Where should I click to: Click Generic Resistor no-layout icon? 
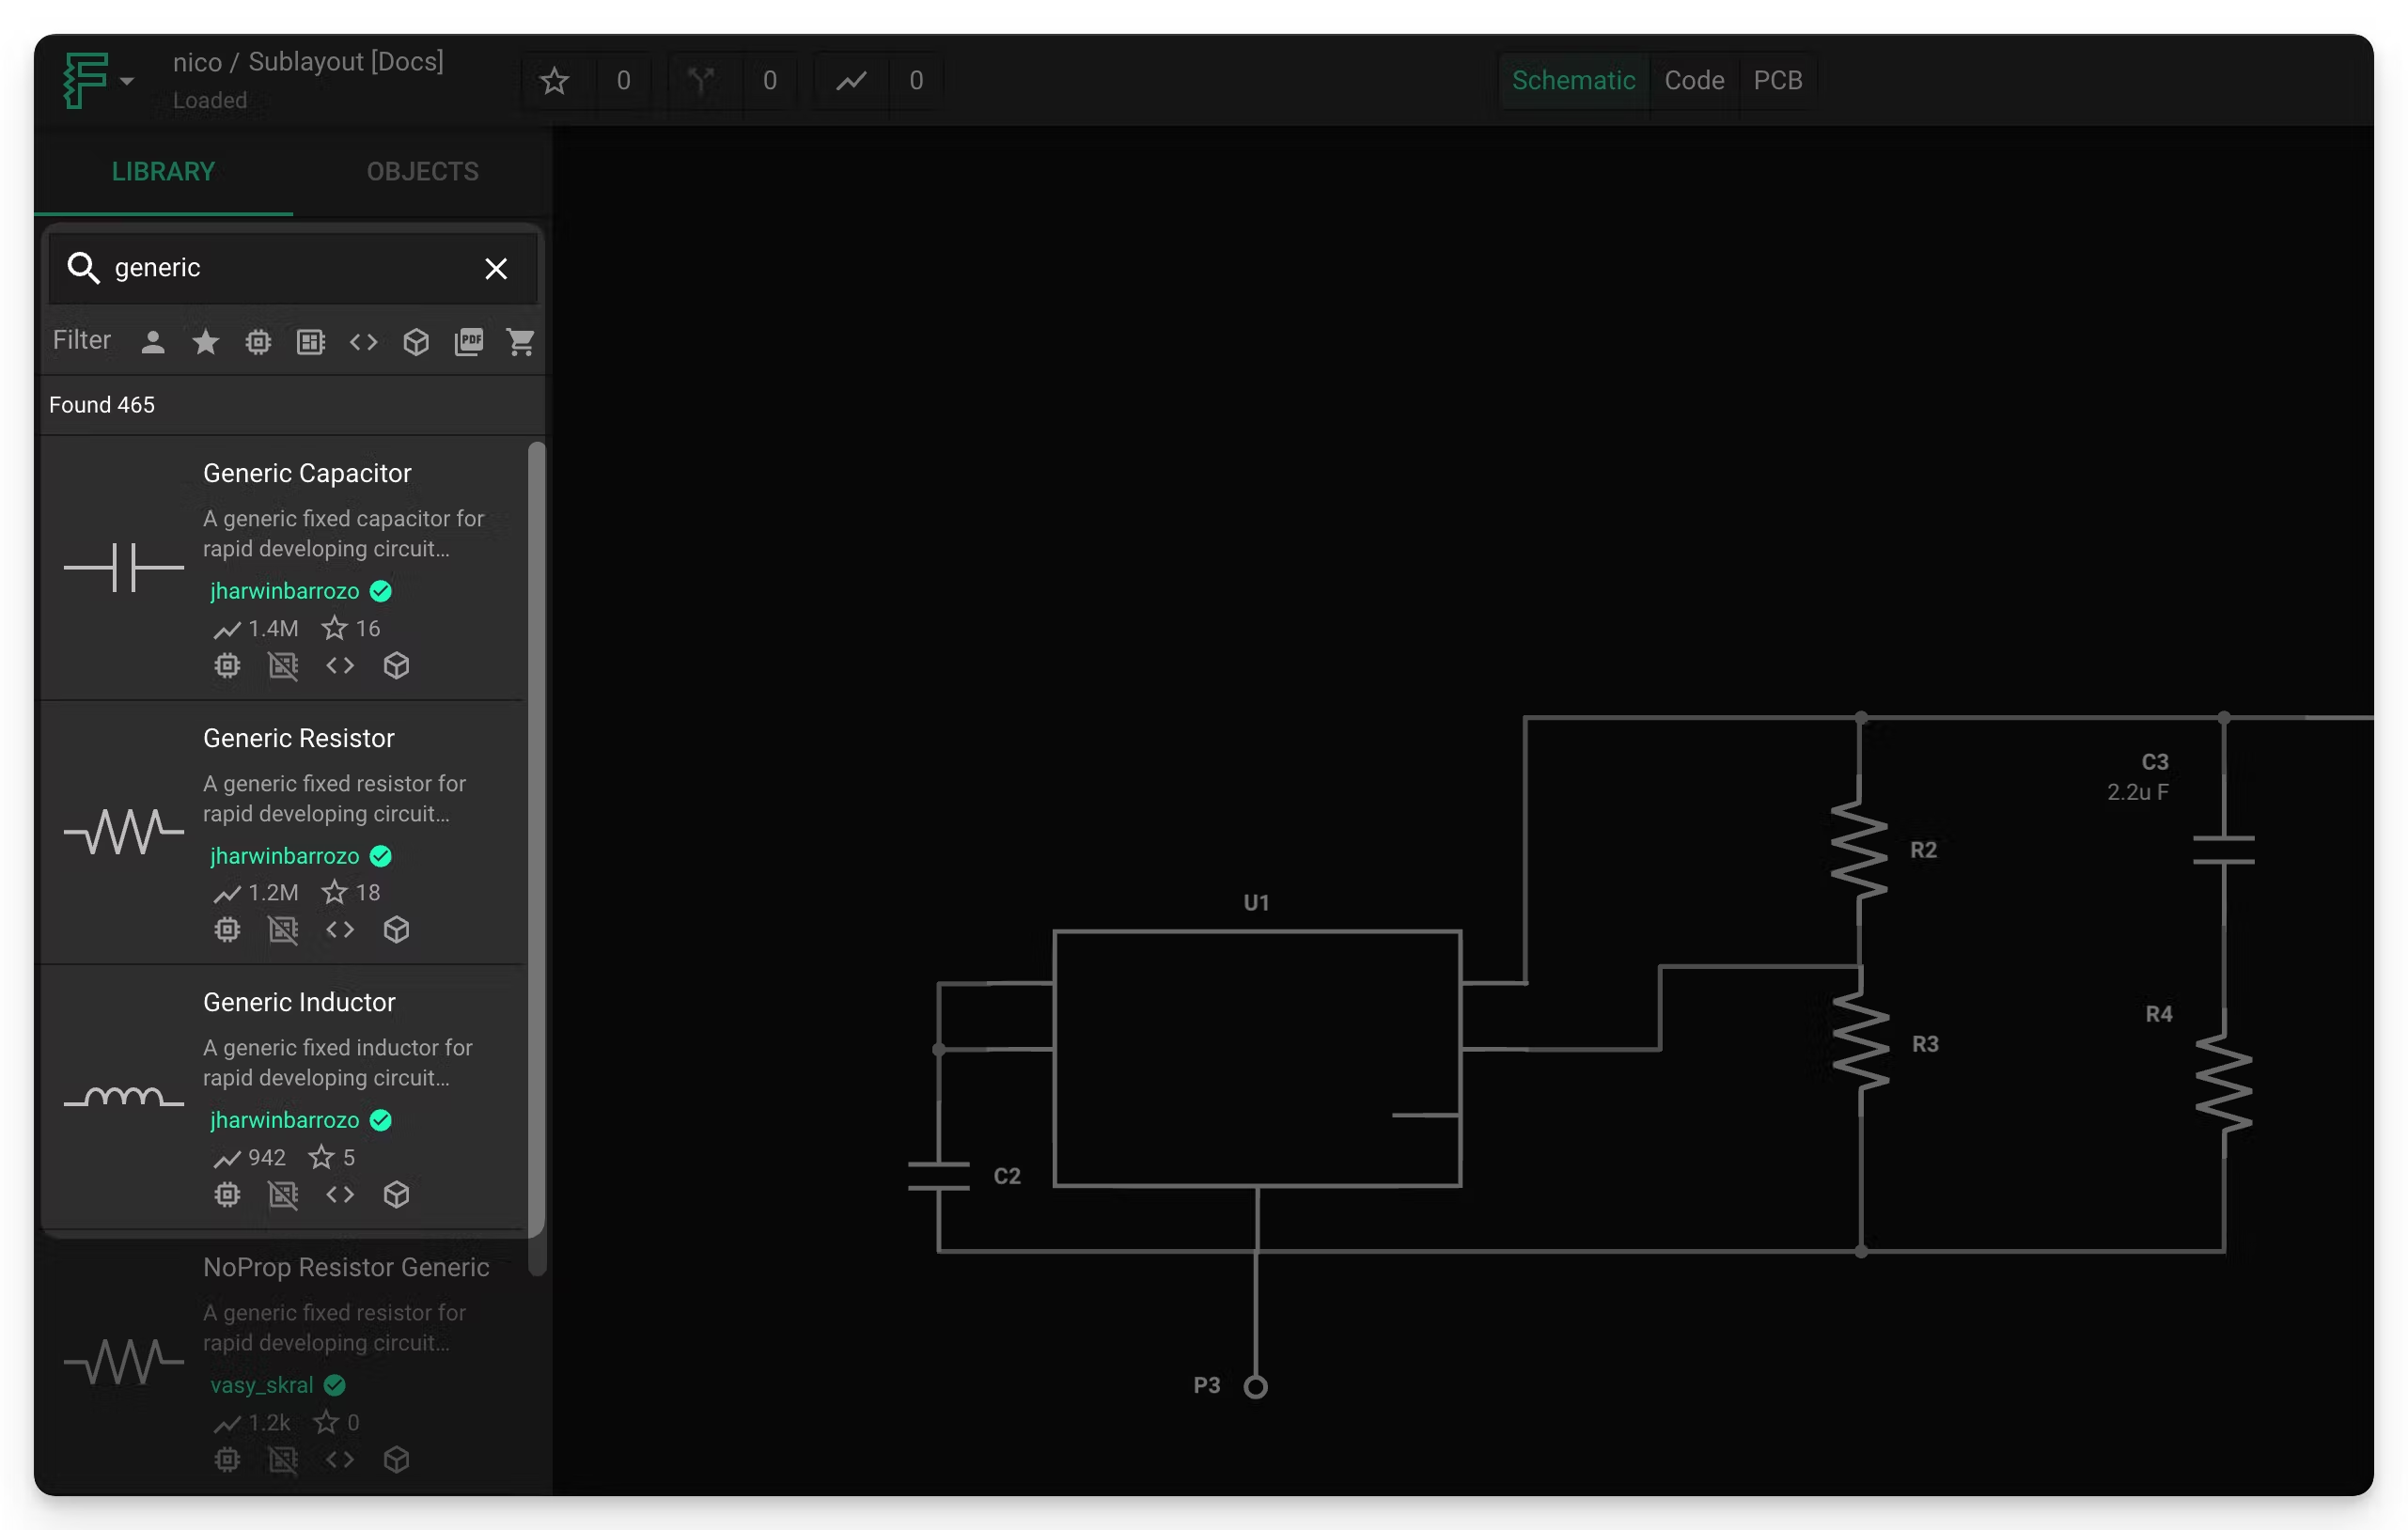283,930
